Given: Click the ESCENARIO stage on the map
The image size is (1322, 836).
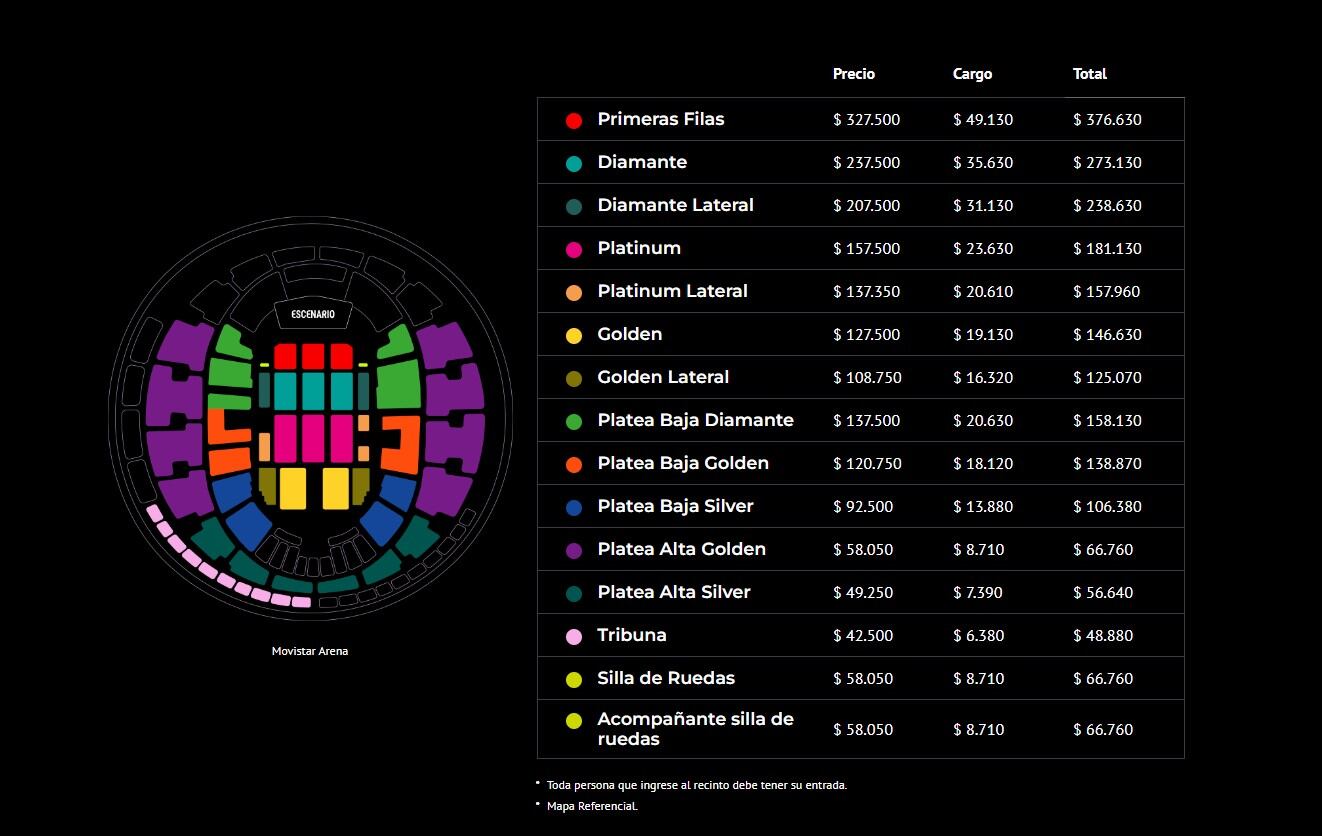Looking at the screenshot, I should (313, 315).
